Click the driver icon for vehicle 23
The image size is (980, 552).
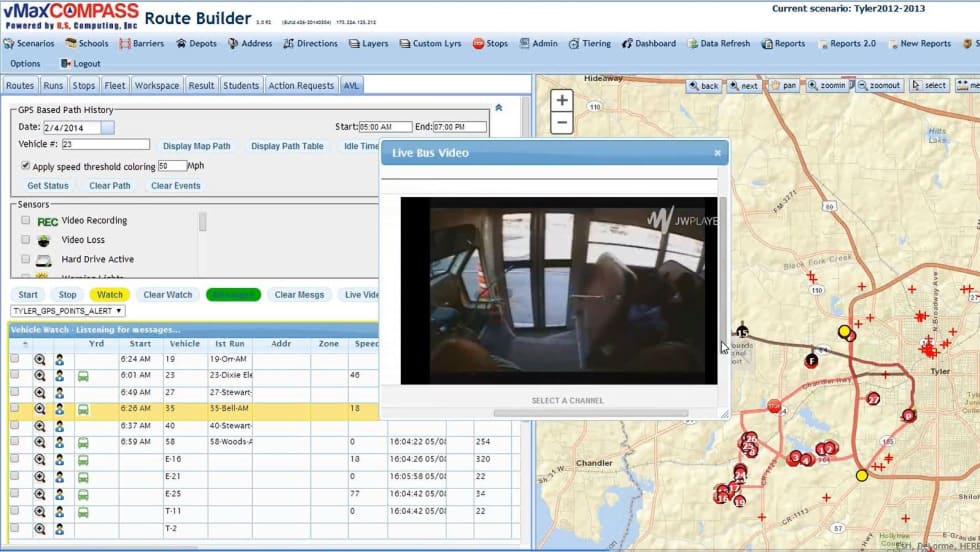[x=59, y=375]
